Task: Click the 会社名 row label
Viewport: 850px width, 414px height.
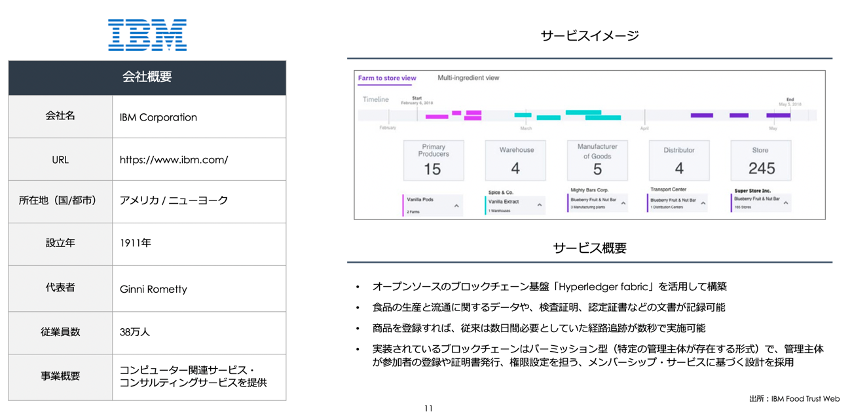Action: 60,117
